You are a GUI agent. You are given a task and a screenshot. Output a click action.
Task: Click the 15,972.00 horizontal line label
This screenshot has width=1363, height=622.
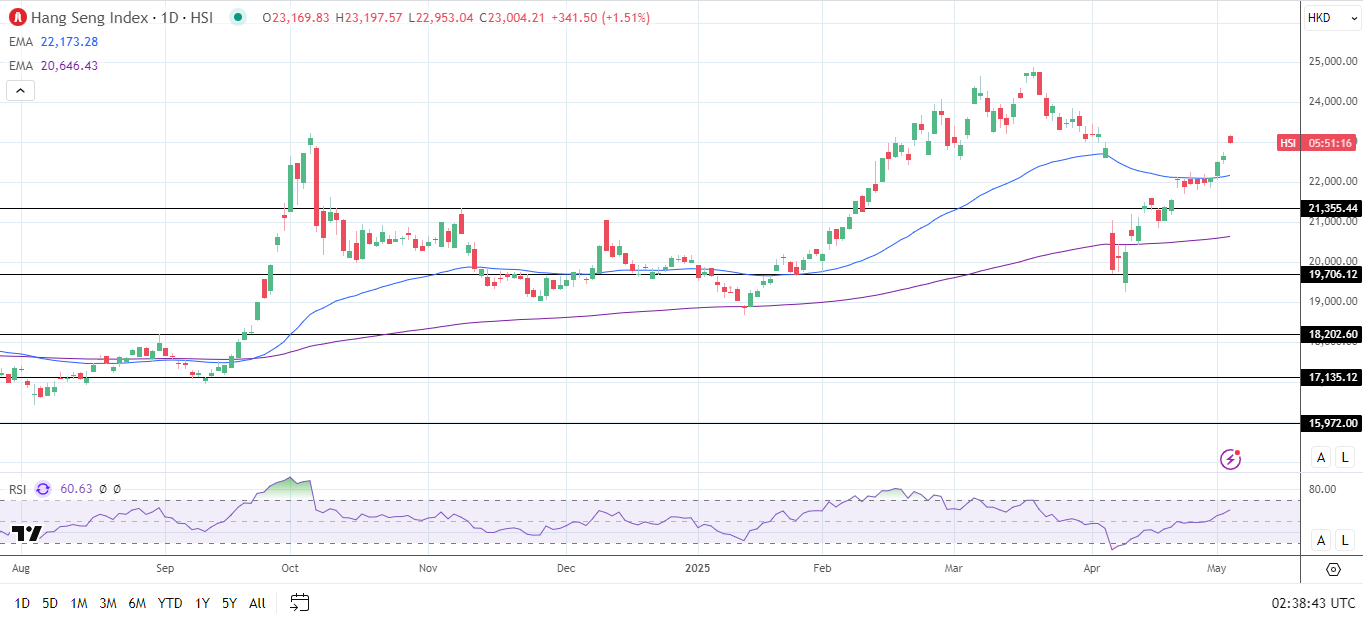[x=1332, y=423]
